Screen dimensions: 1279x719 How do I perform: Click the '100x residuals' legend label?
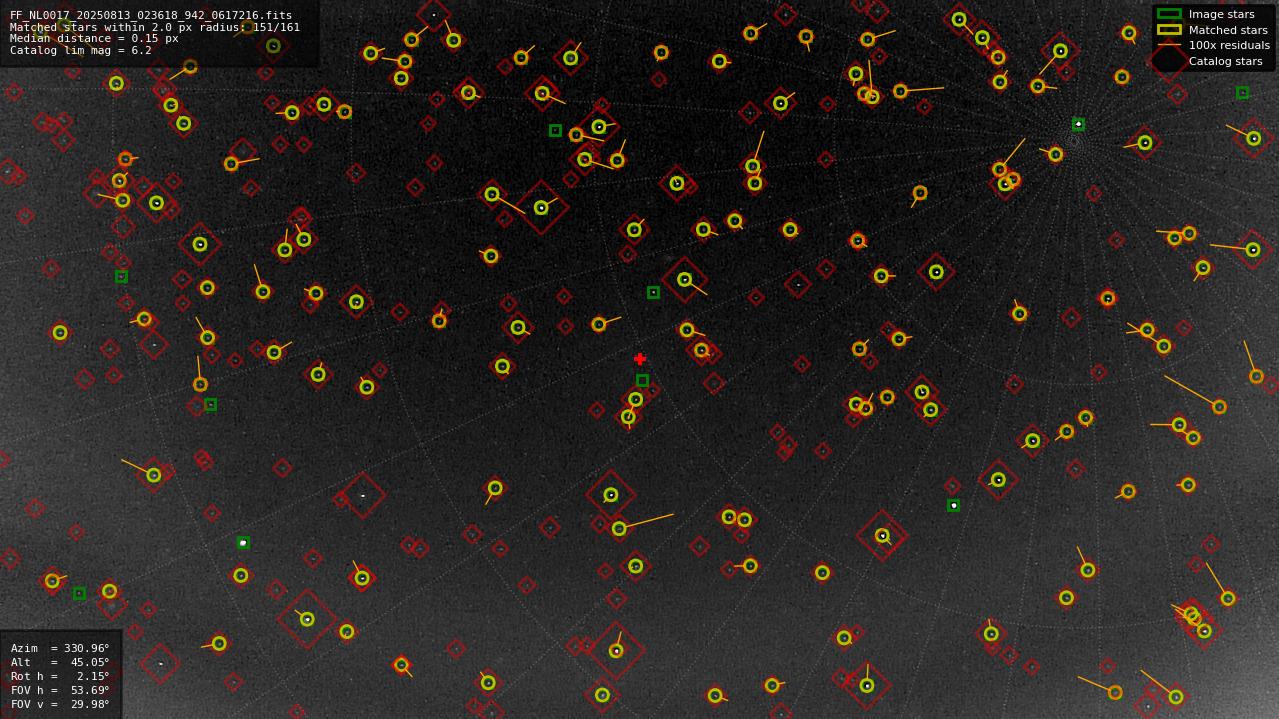[x=1229, y=45]
